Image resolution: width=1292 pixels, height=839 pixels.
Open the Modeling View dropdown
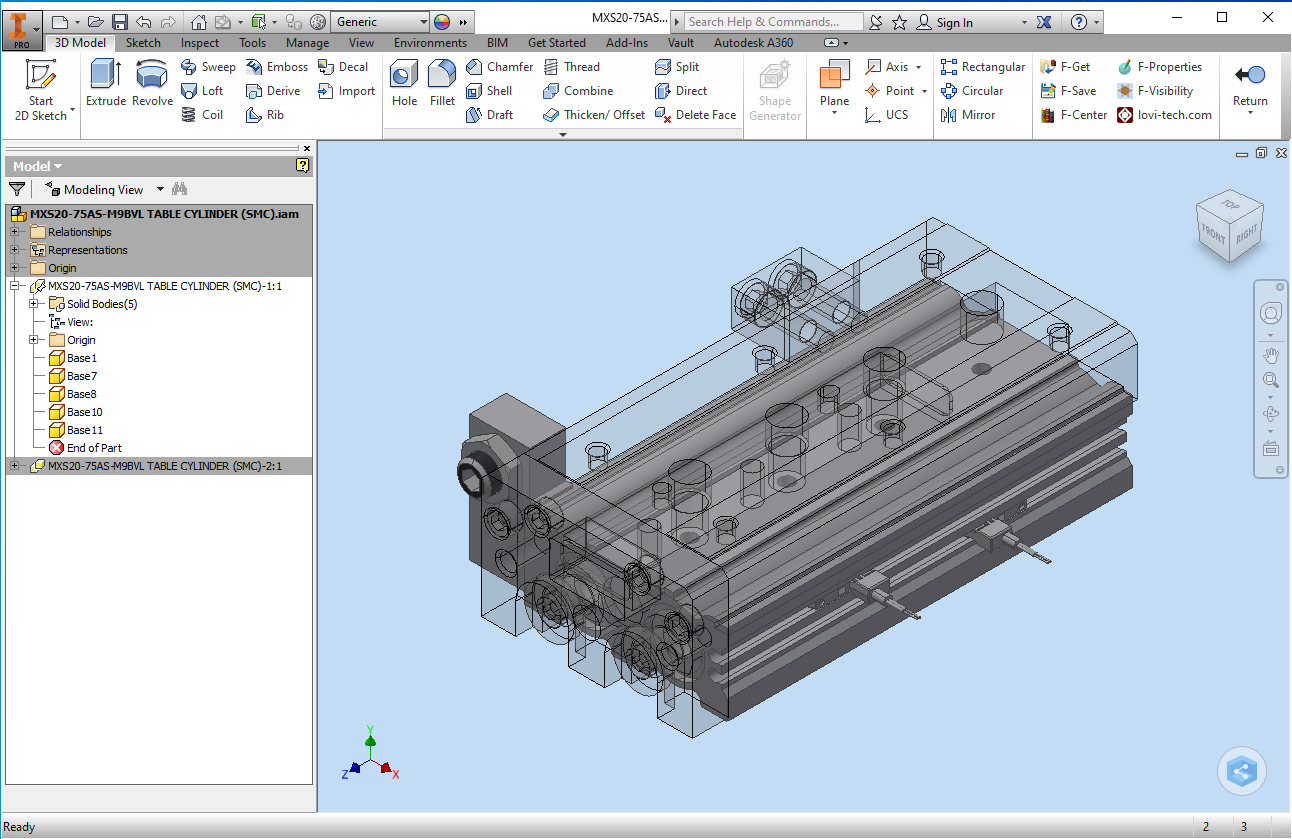point(160,190)
